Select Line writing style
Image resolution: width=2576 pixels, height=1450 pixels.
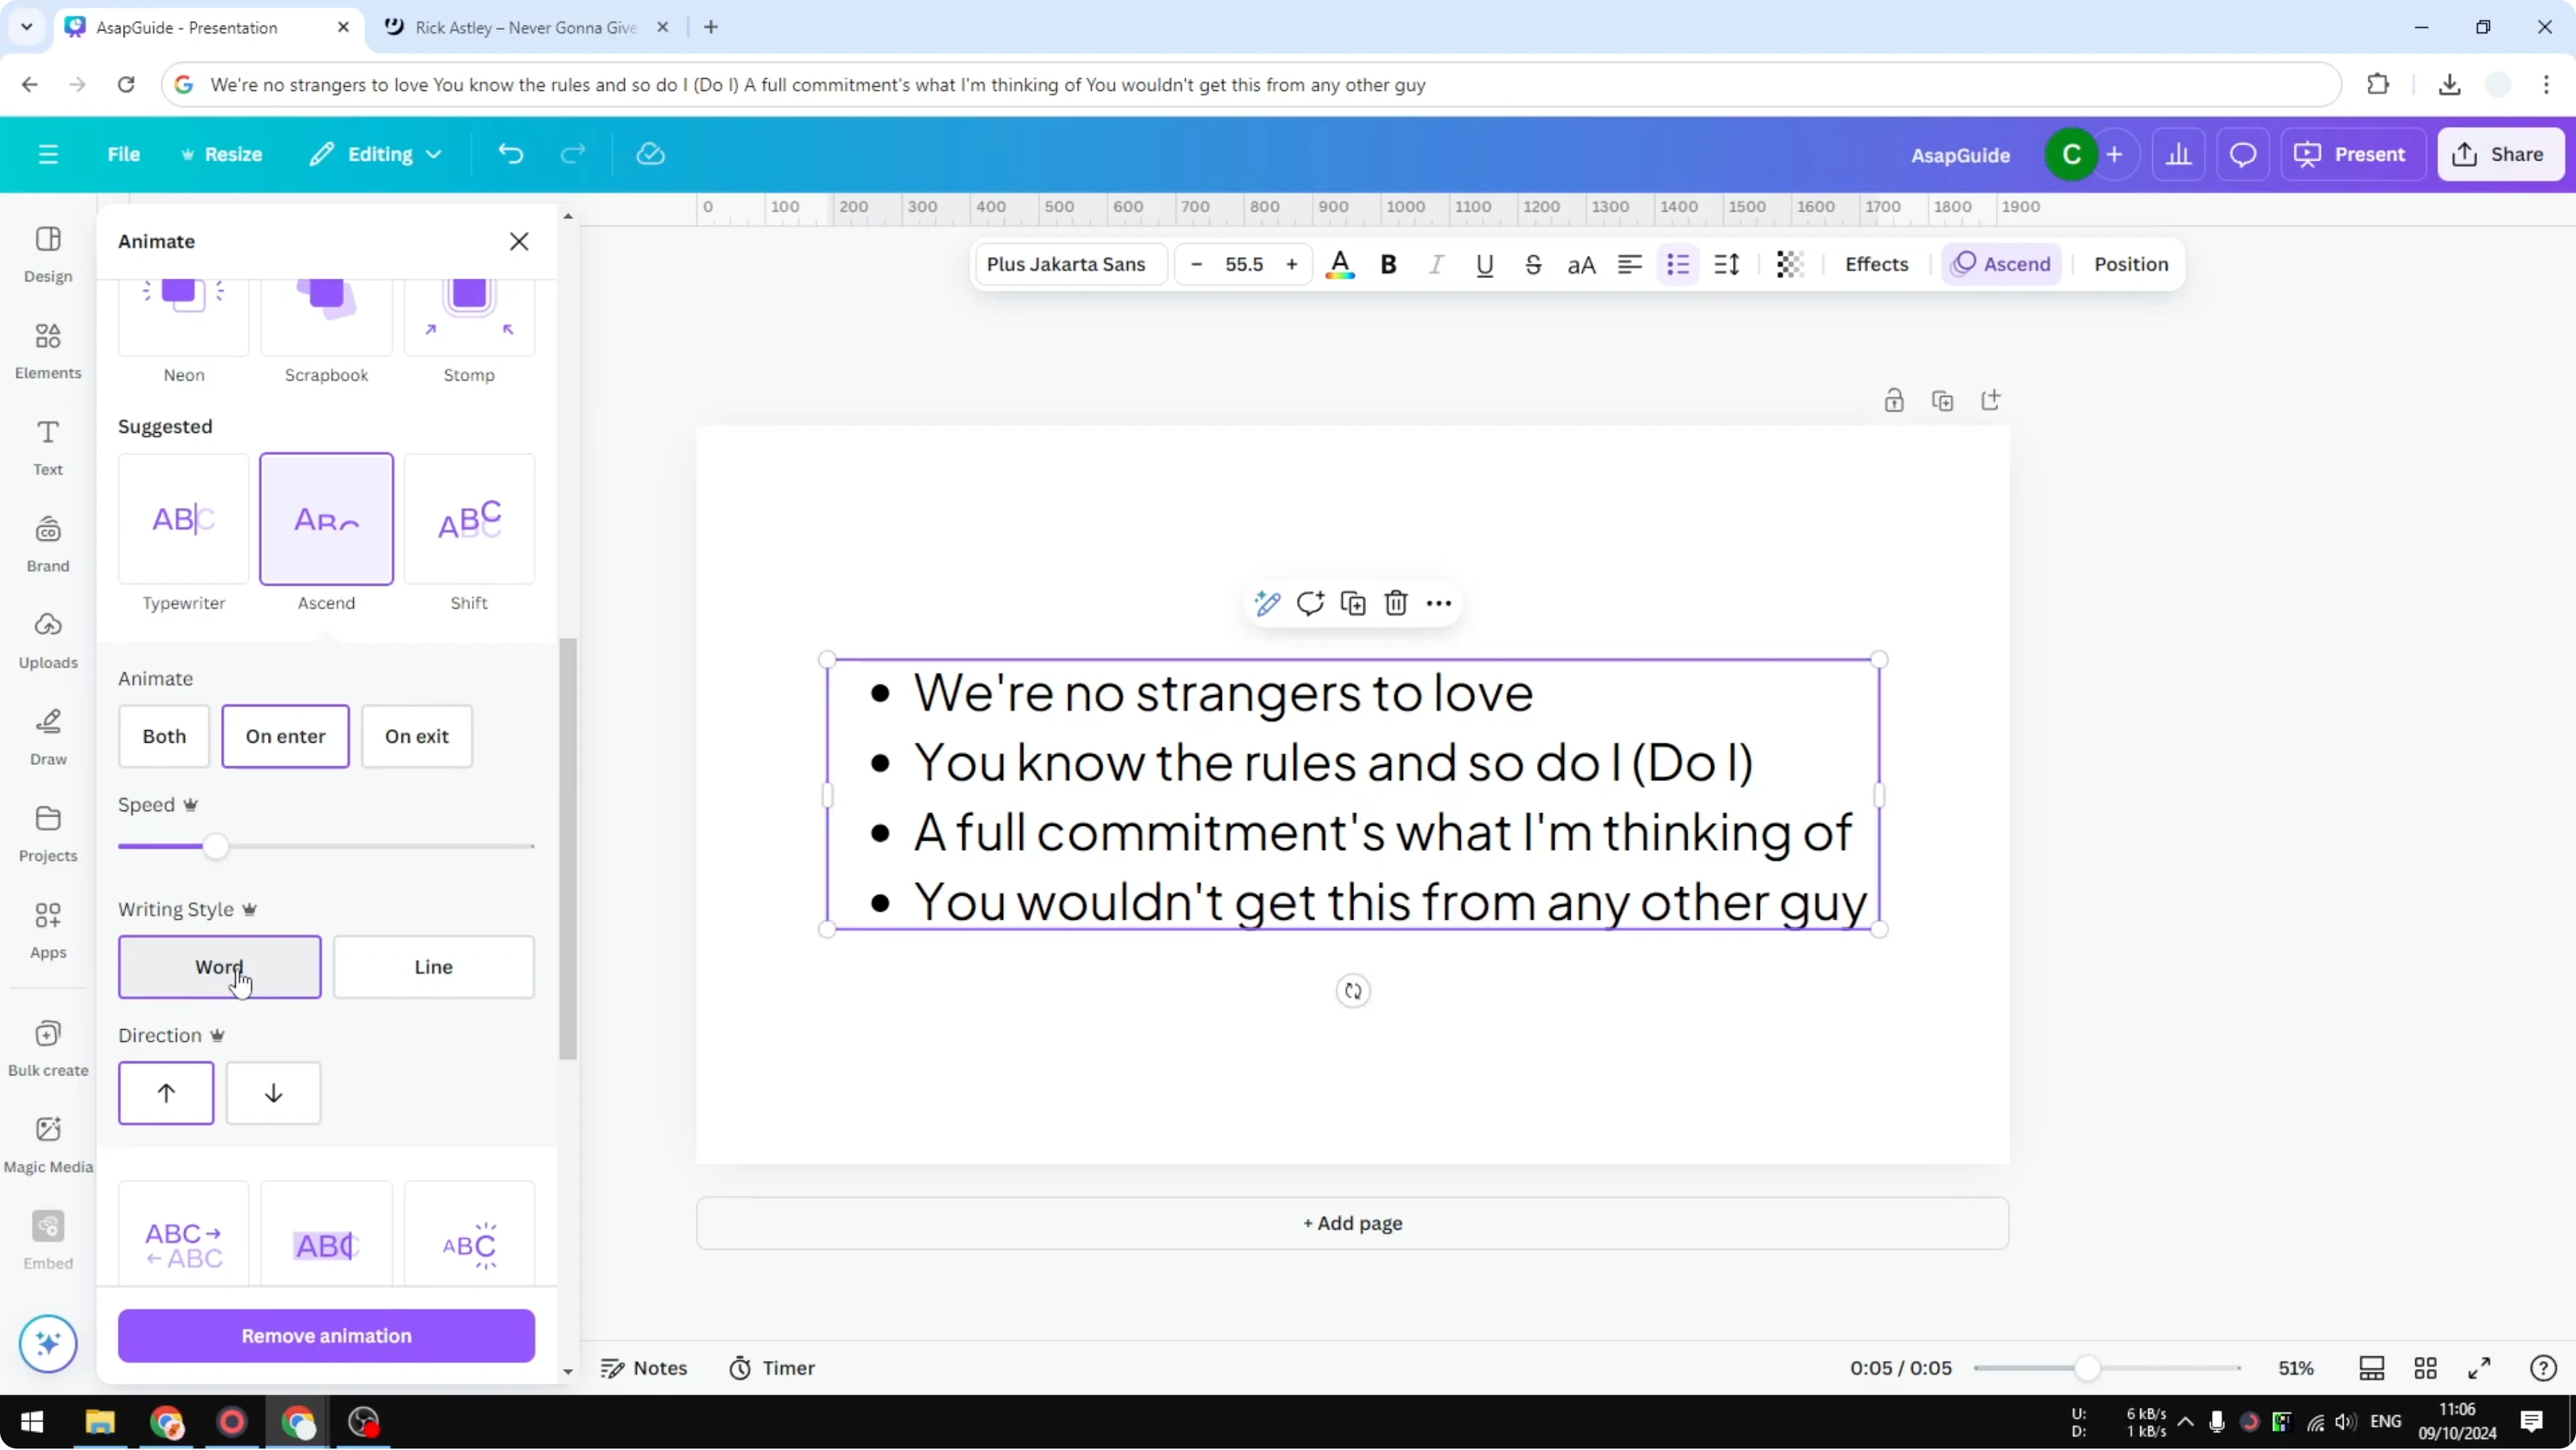(434, 967)
